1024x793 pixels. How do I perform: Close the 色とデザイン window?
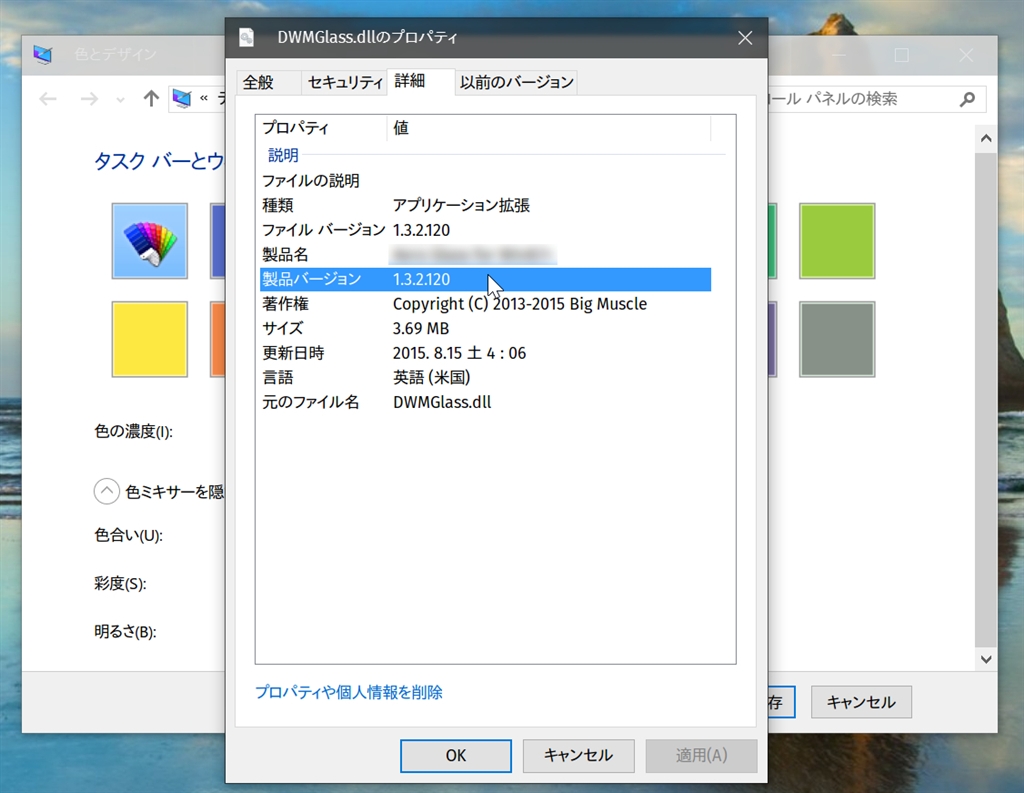[x=966, y=56]
